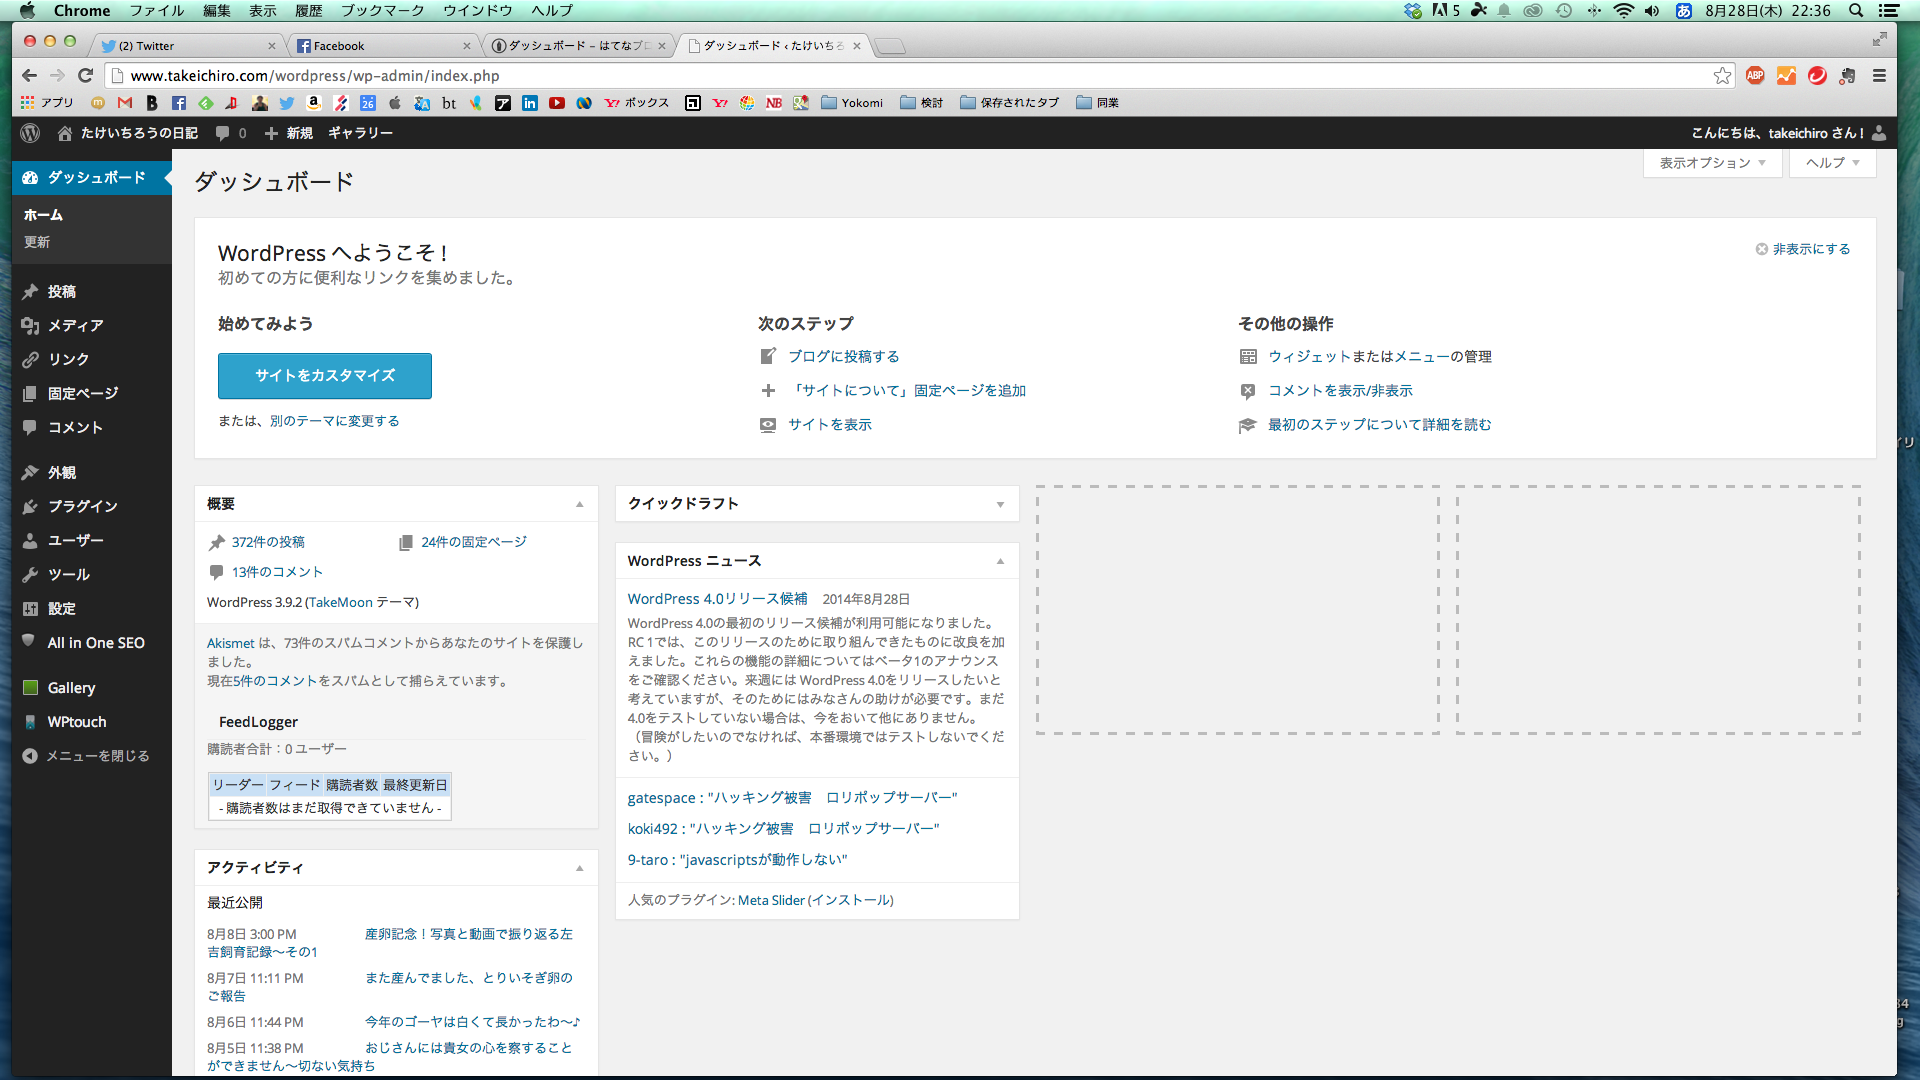Open the YouTube bookmark icon
Image resolution: width=1920 pixels, height=1080 pixels.
tap(557, 103)
